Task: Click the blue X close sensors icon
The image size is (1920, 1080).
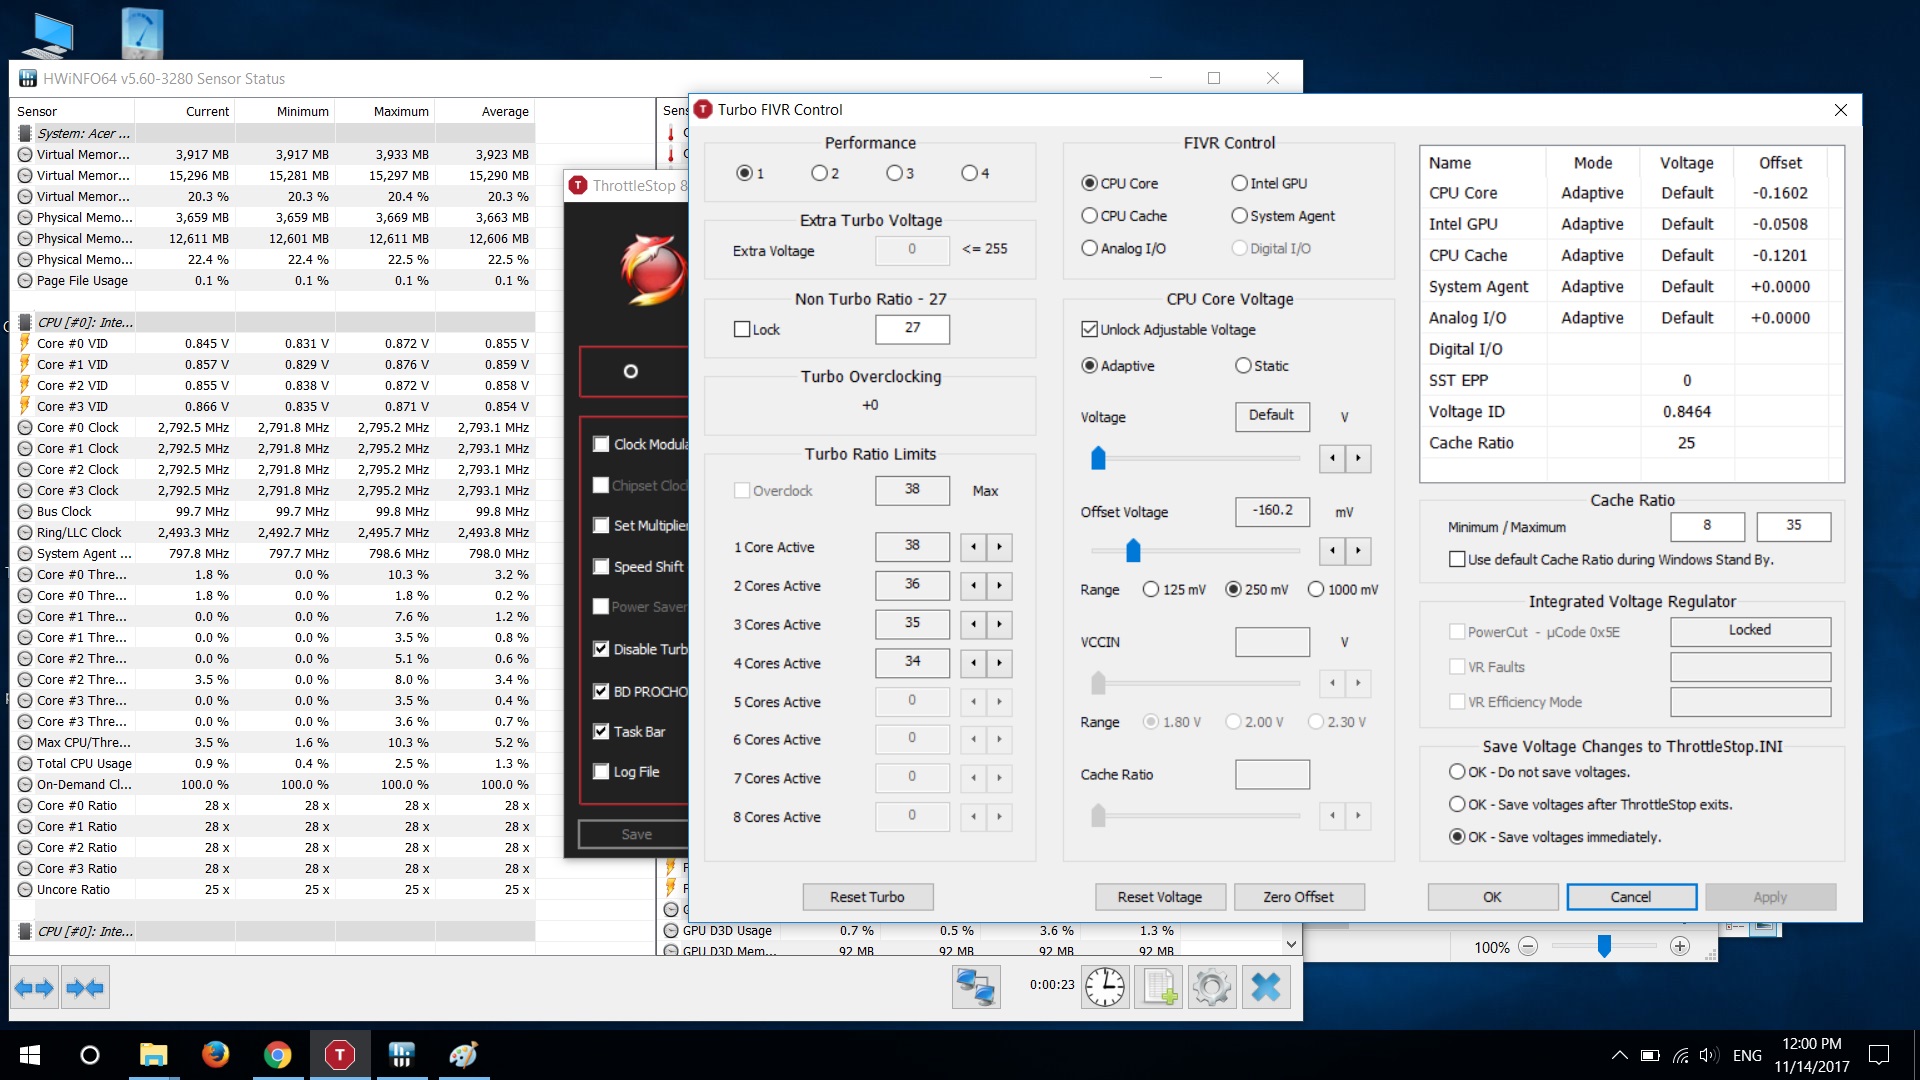Action: click(1265, 988)
